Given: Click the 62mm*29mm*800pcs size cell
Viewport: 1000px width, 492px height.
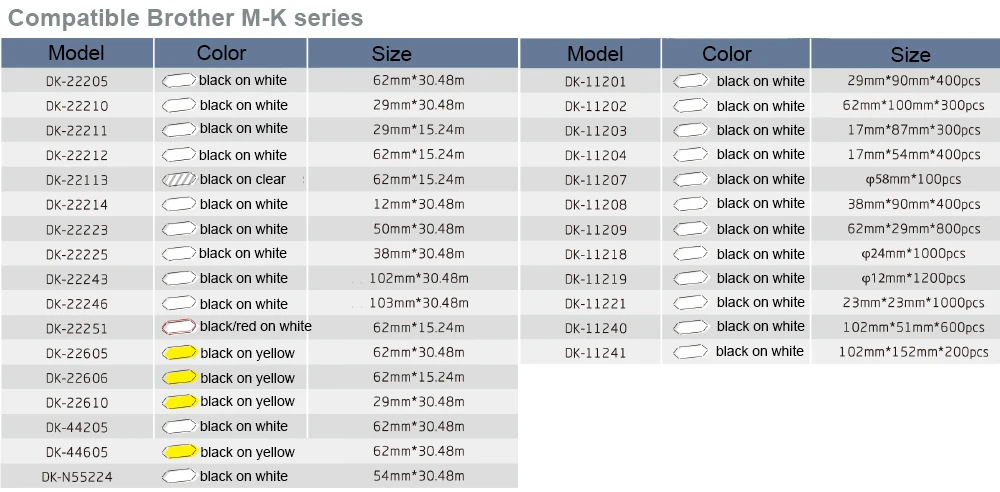Looking at the screenshot, I should (x=914, y=229).
